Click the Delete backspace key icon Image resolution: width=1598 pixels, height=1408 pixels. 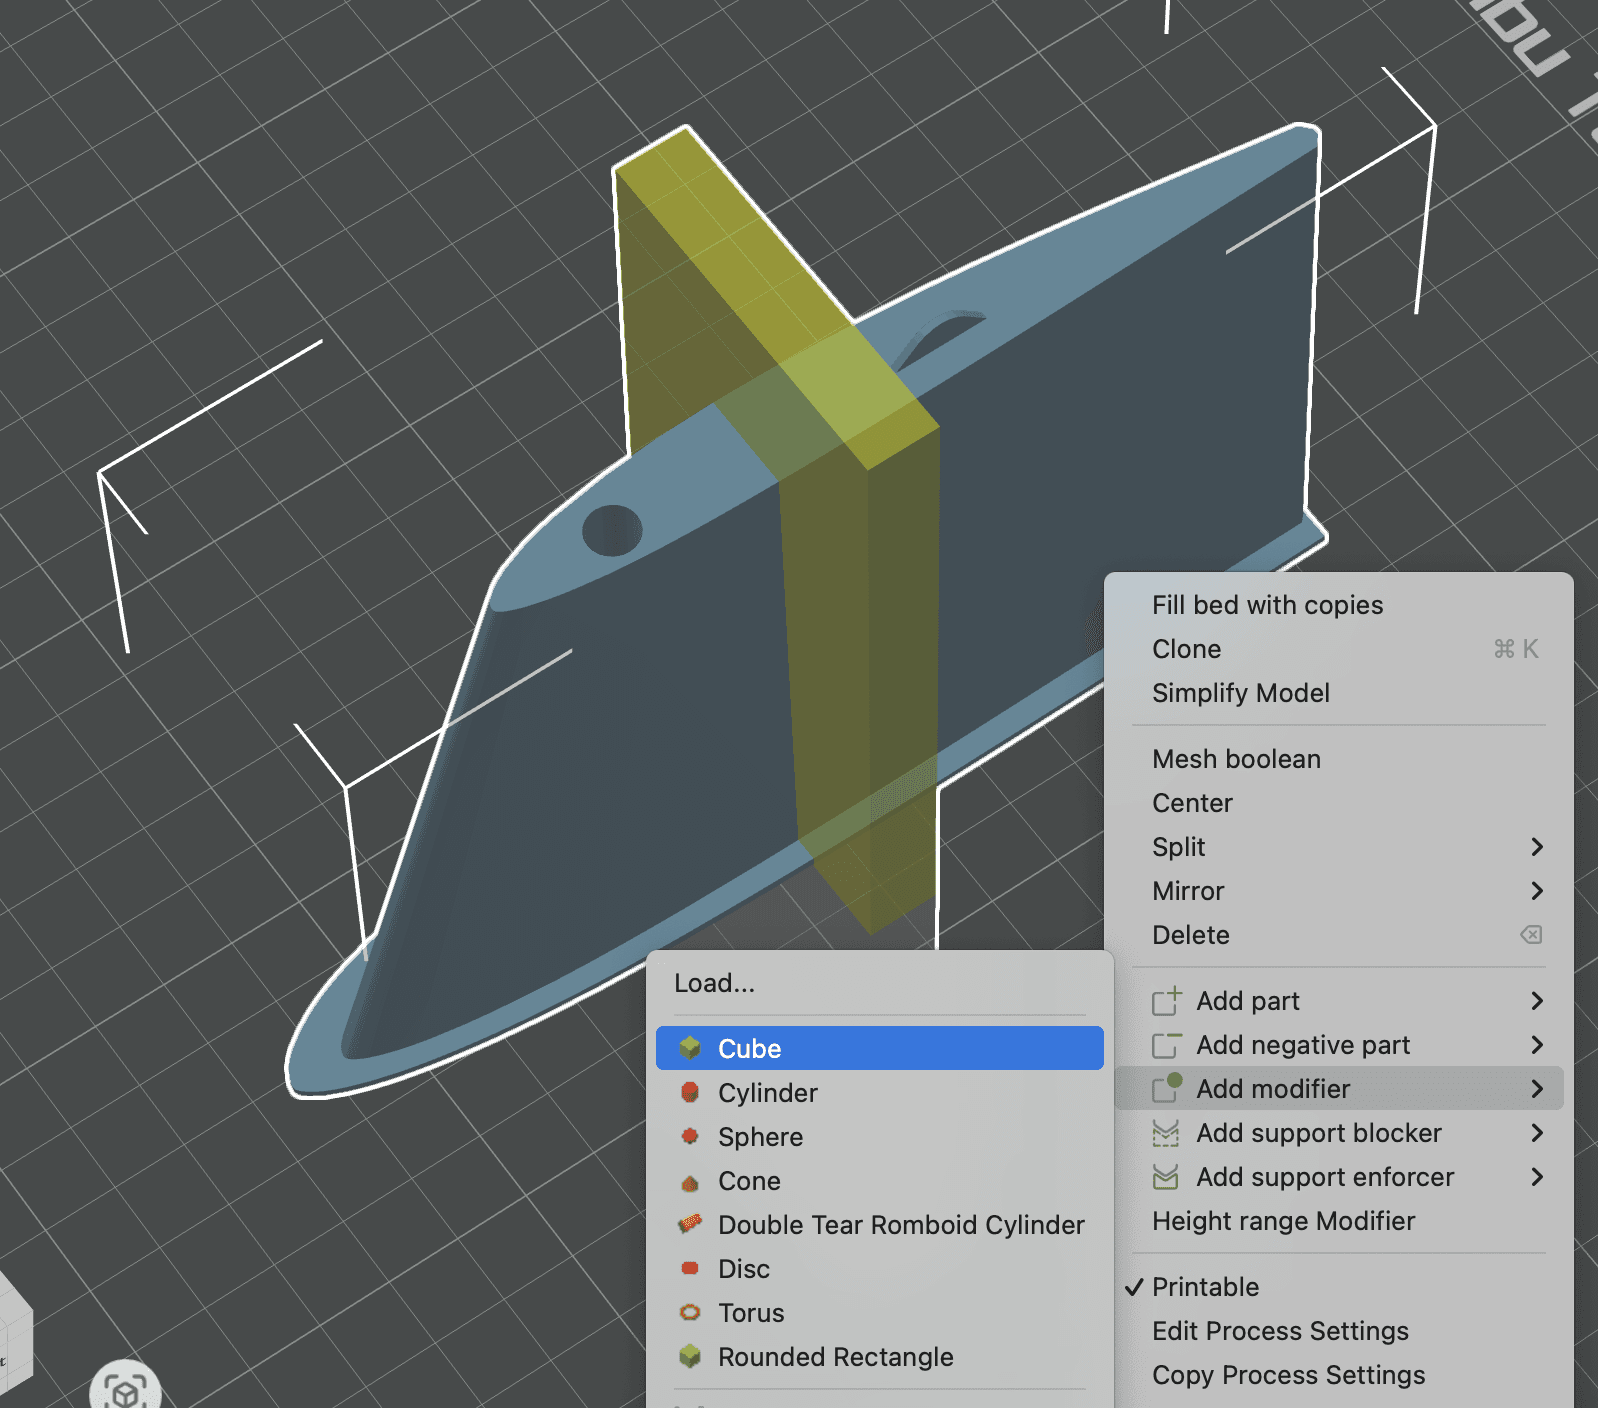coord(1531,934)
